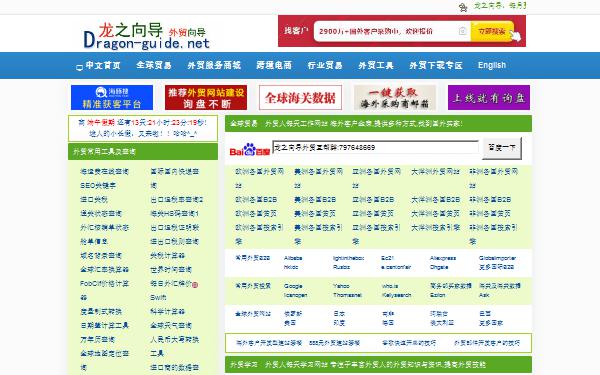
Task: Open the 世界时间查询 link
Action: pyautogui.click(x=171, y=269)
